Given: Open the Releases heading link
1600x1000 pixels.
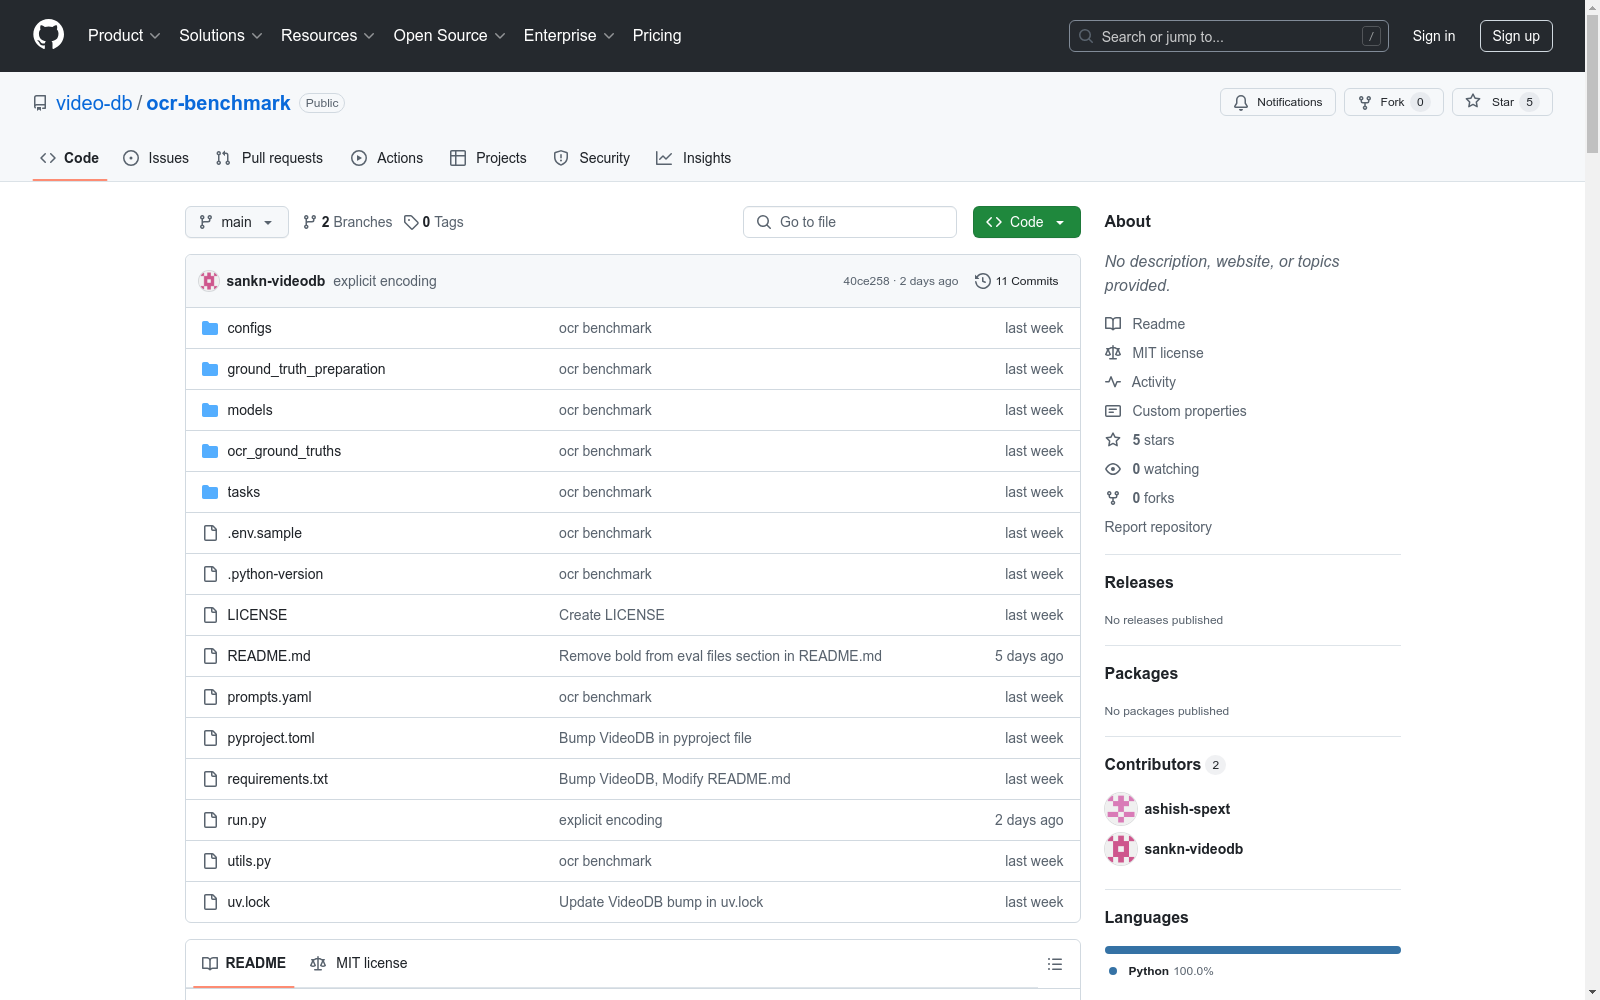Looking at the screenshot, I should tap(1139, 582).
